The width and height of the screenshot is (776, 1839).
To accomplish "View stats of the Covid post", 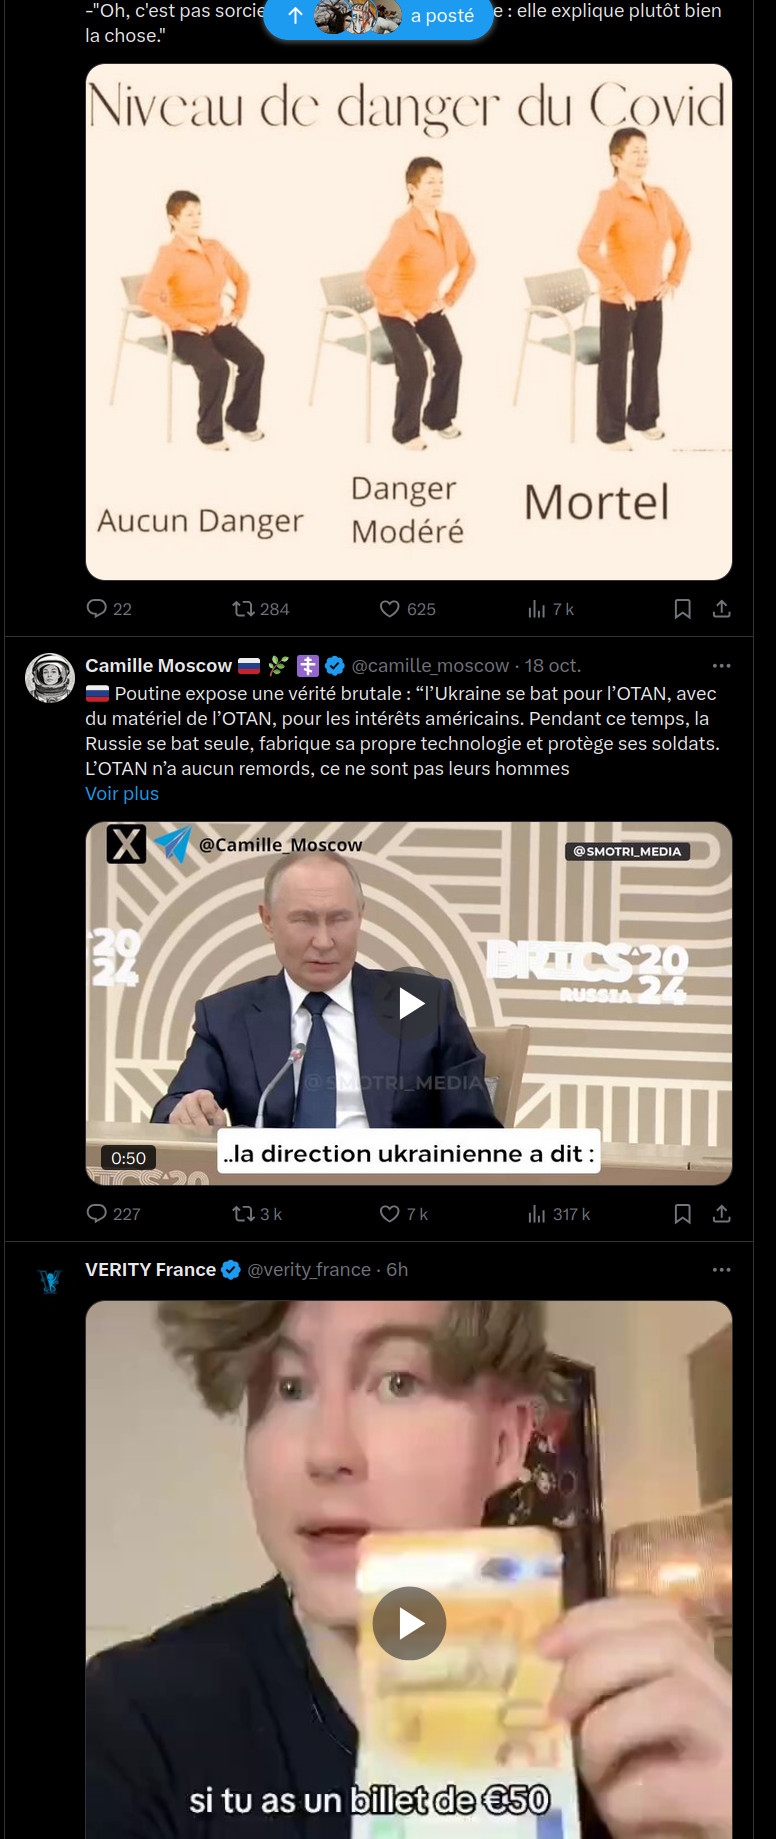I will 537,609.
